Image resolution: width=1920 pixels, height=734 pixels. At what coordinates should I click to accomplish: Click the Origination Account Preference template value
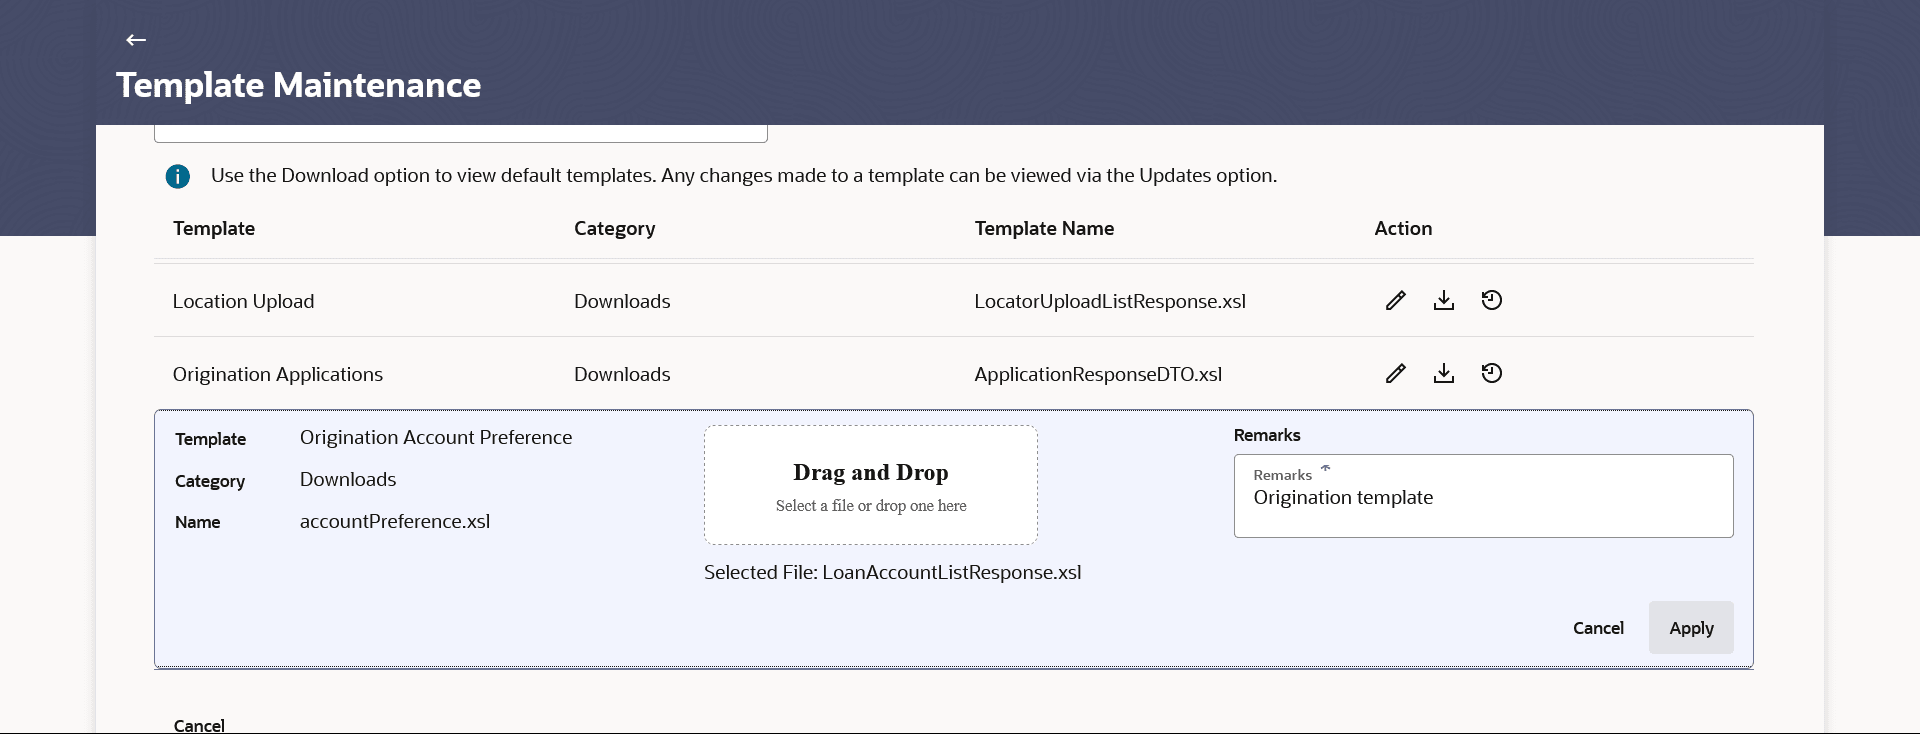436,438
